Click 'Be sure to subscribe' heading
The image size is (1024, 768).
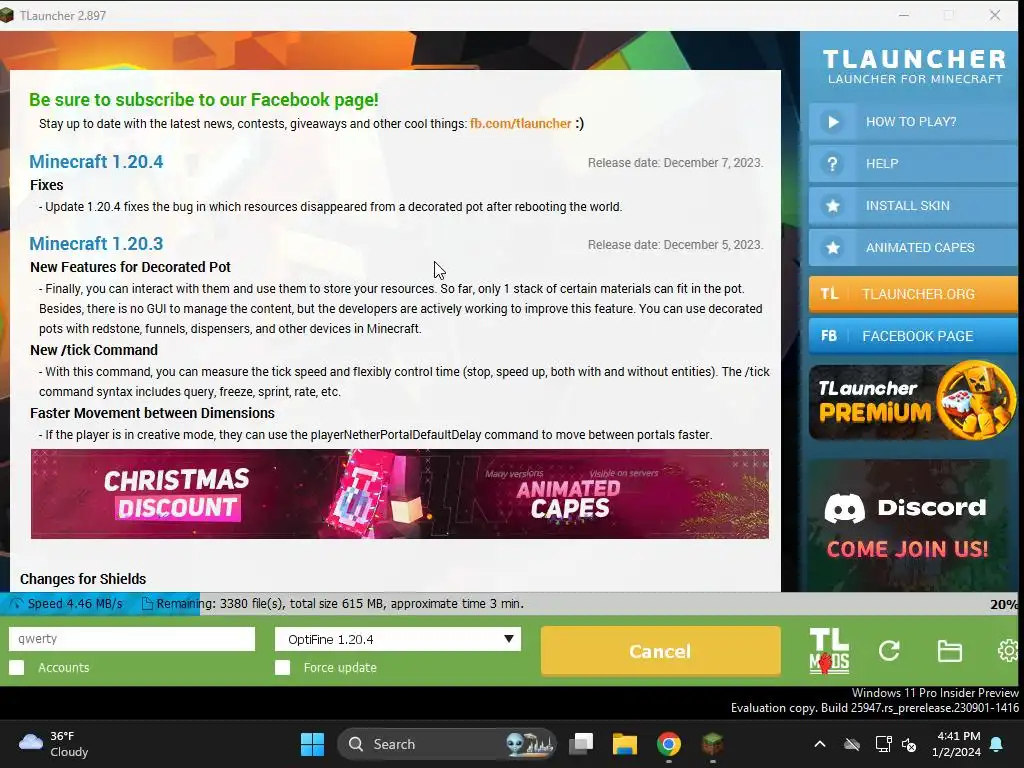[204, 99]
